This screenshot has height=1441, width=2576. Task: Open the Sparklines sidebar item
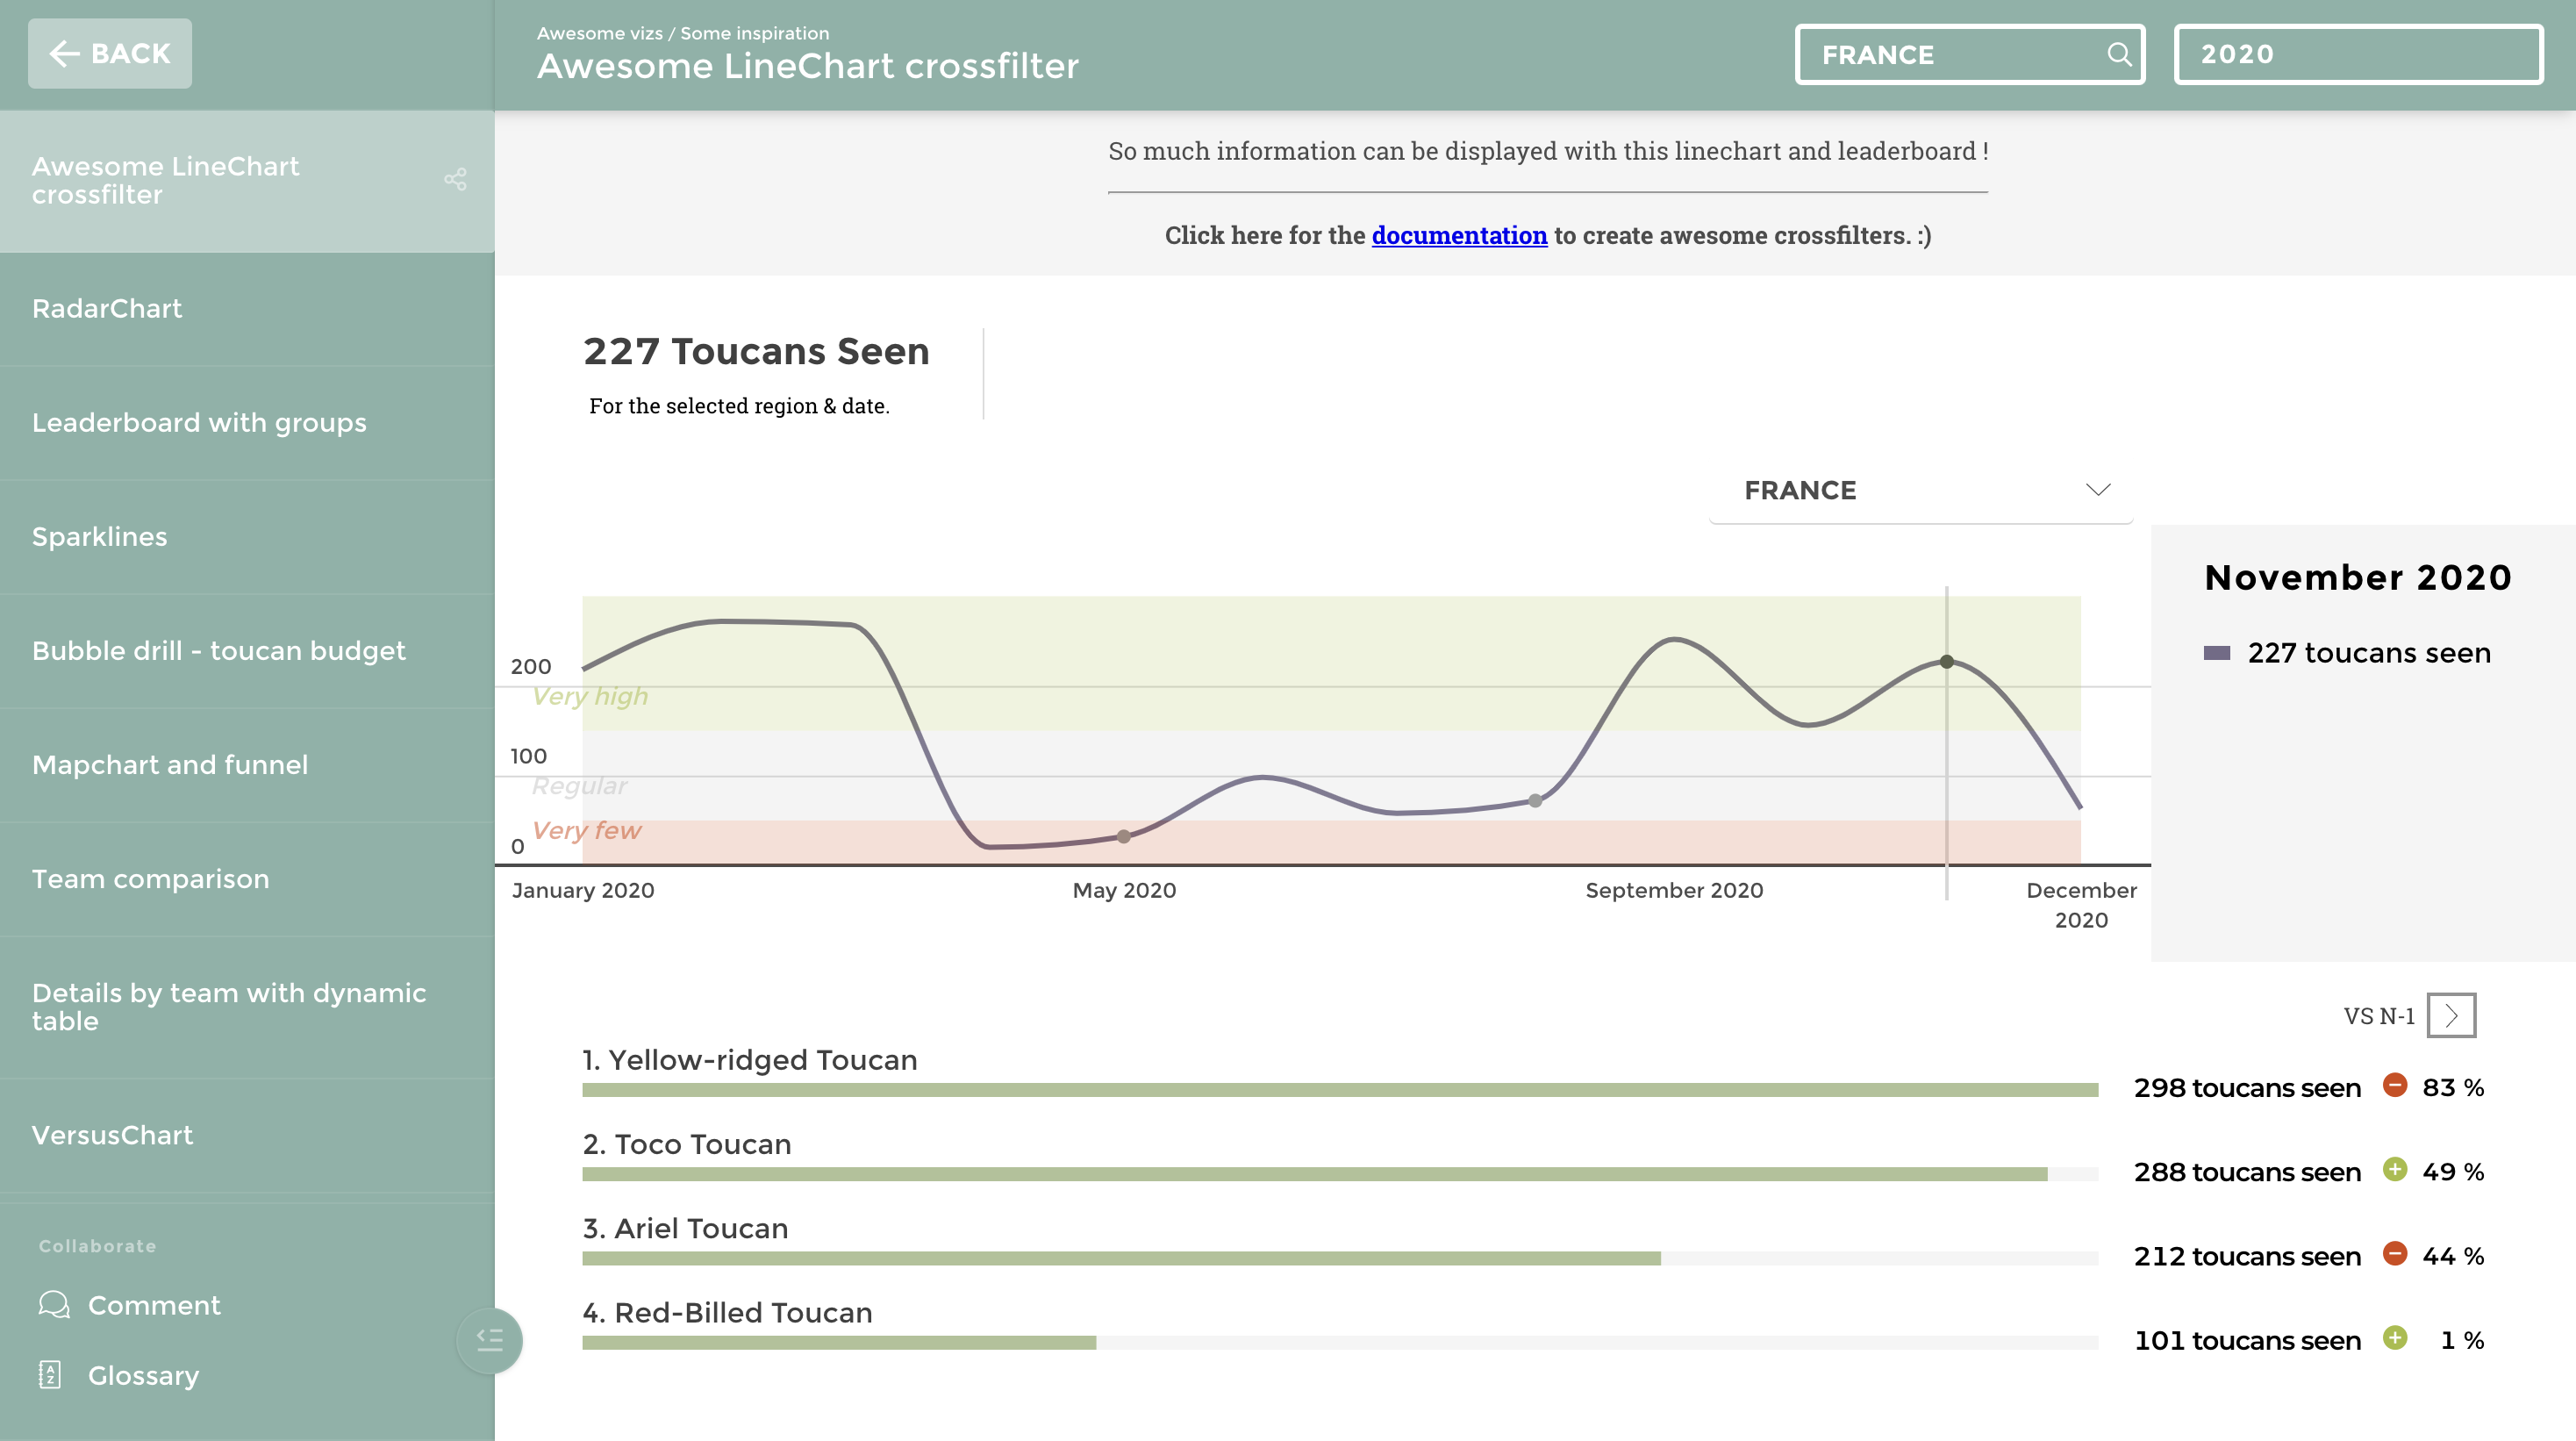point(100,537)
